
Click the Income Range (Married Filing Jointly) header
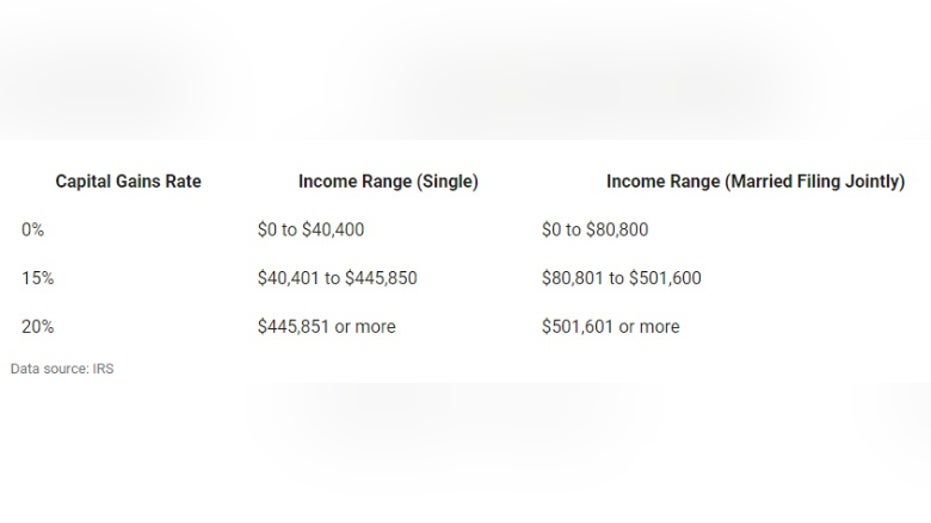pyautogui.click(x=755, y=181)
